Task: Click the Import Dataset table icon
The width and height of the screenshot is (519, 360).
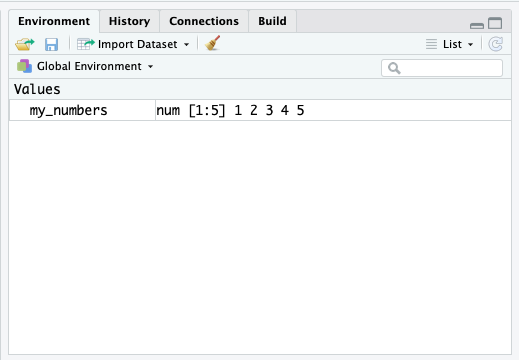Action: [x=86, y=44]
